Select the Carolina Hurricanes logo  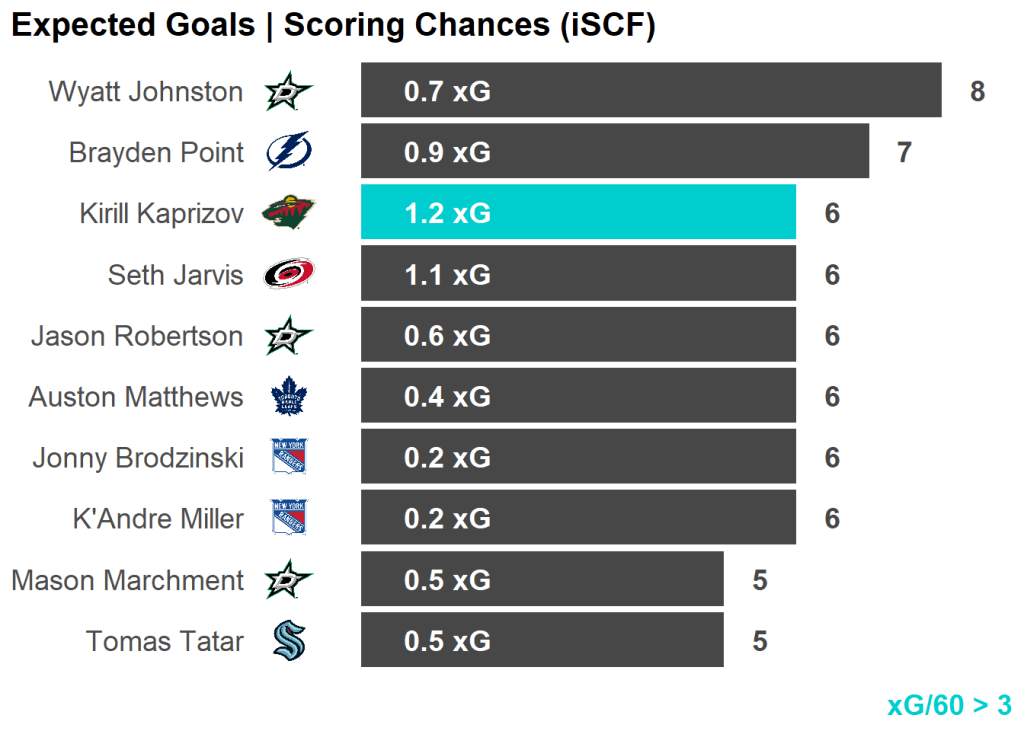(289, 274)
